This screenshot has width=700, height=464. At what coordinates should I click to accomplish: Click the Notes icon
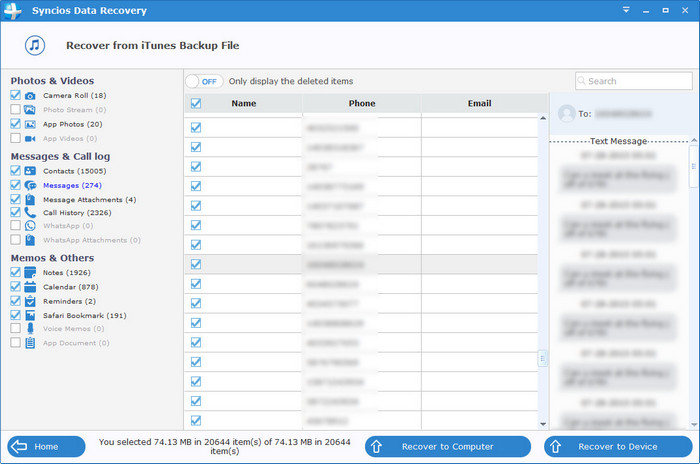(30, 272)
